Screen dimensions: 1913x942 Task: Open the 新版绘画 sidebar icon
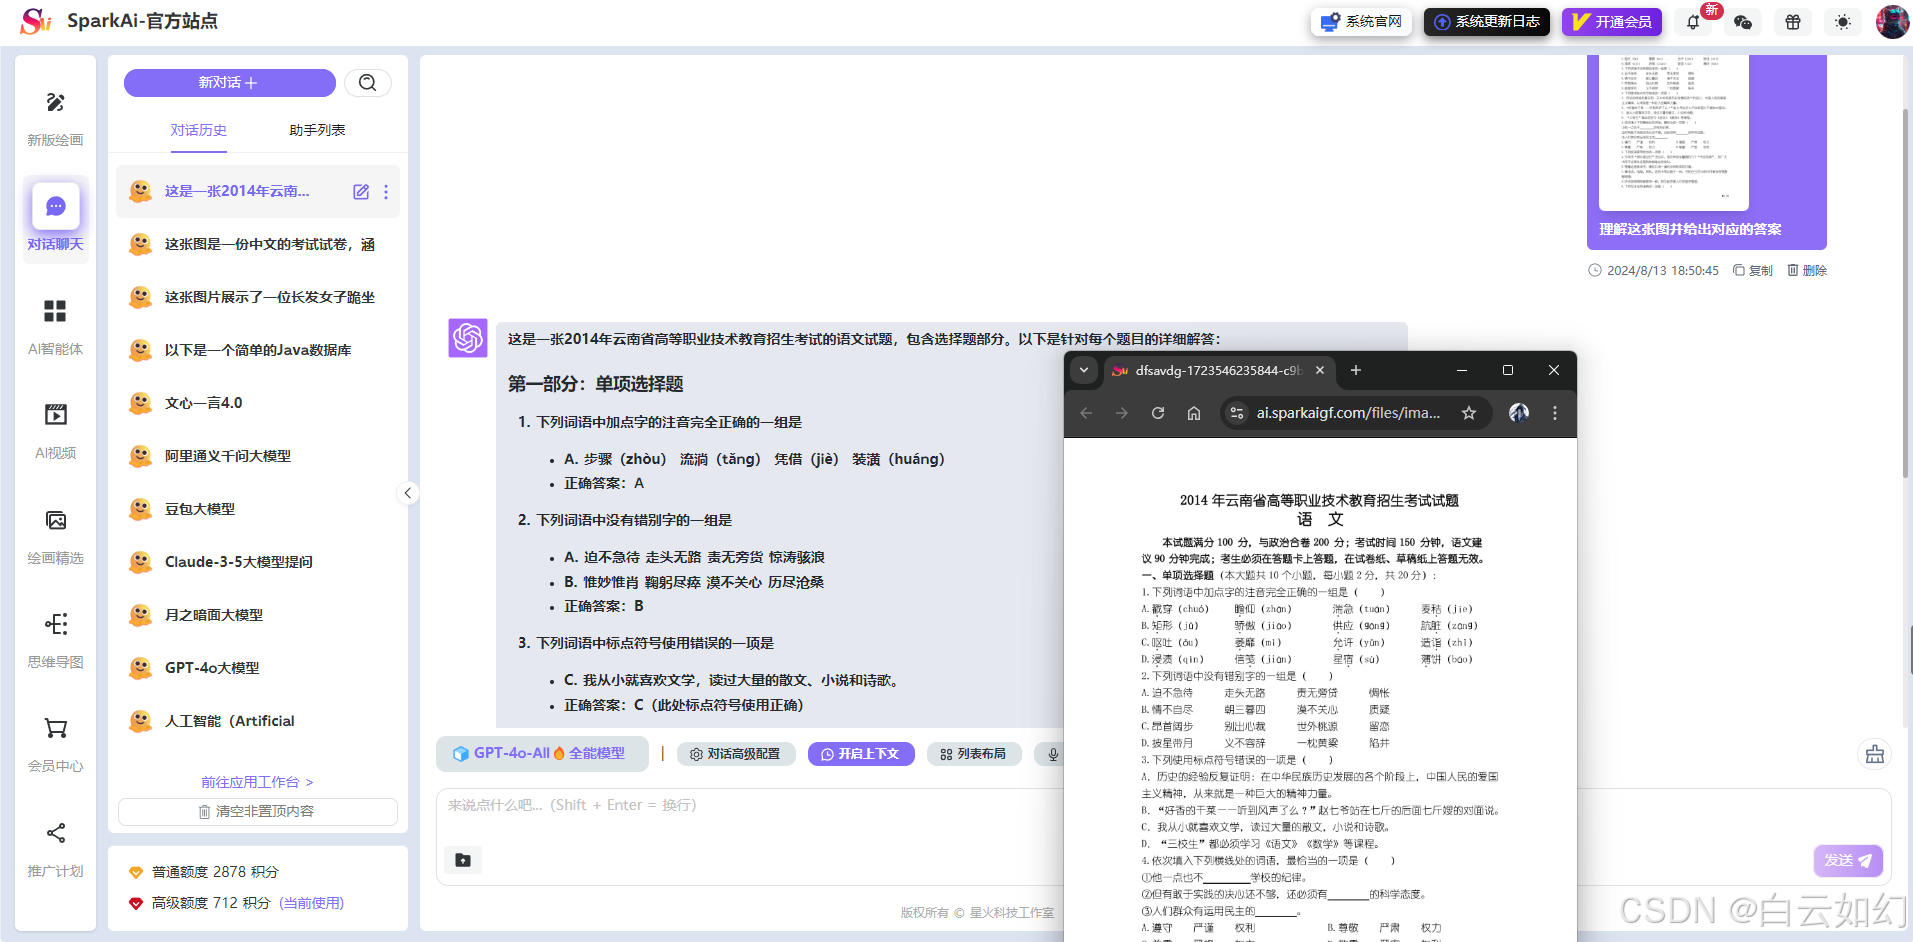click(55, 103)
